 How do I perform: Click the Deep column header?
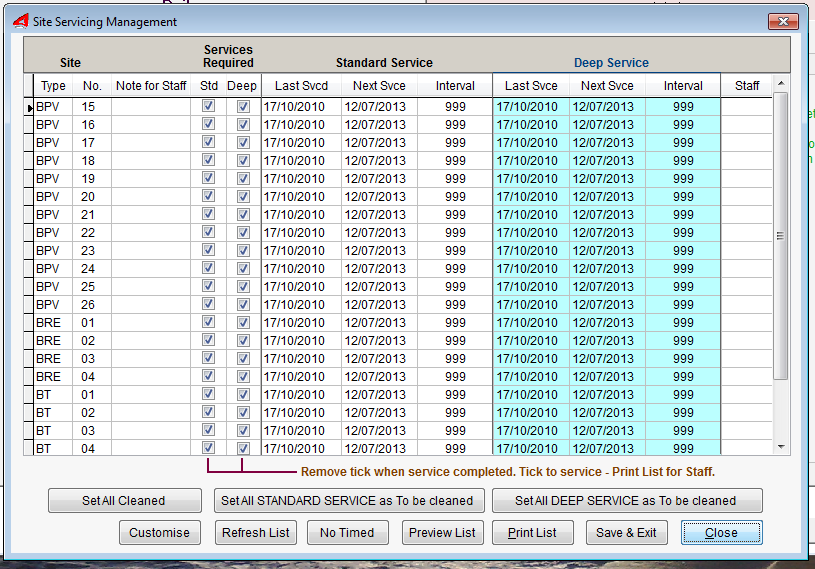[242, 86]
